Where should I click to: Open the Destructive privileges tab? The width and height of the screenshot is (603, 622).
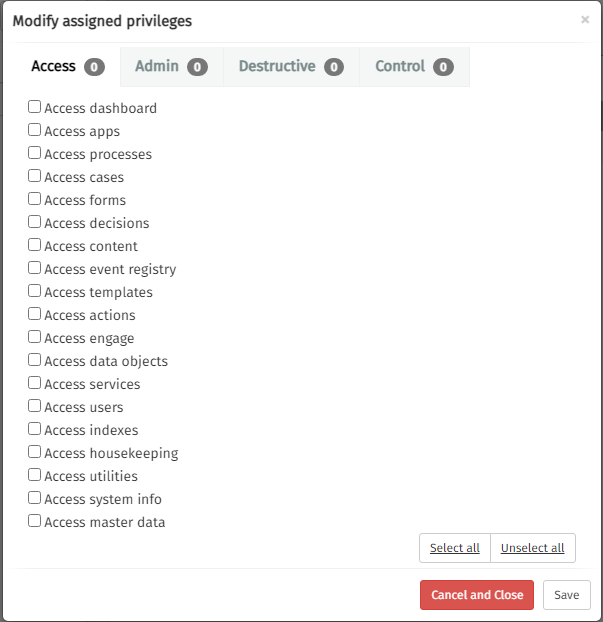(290, 67)
